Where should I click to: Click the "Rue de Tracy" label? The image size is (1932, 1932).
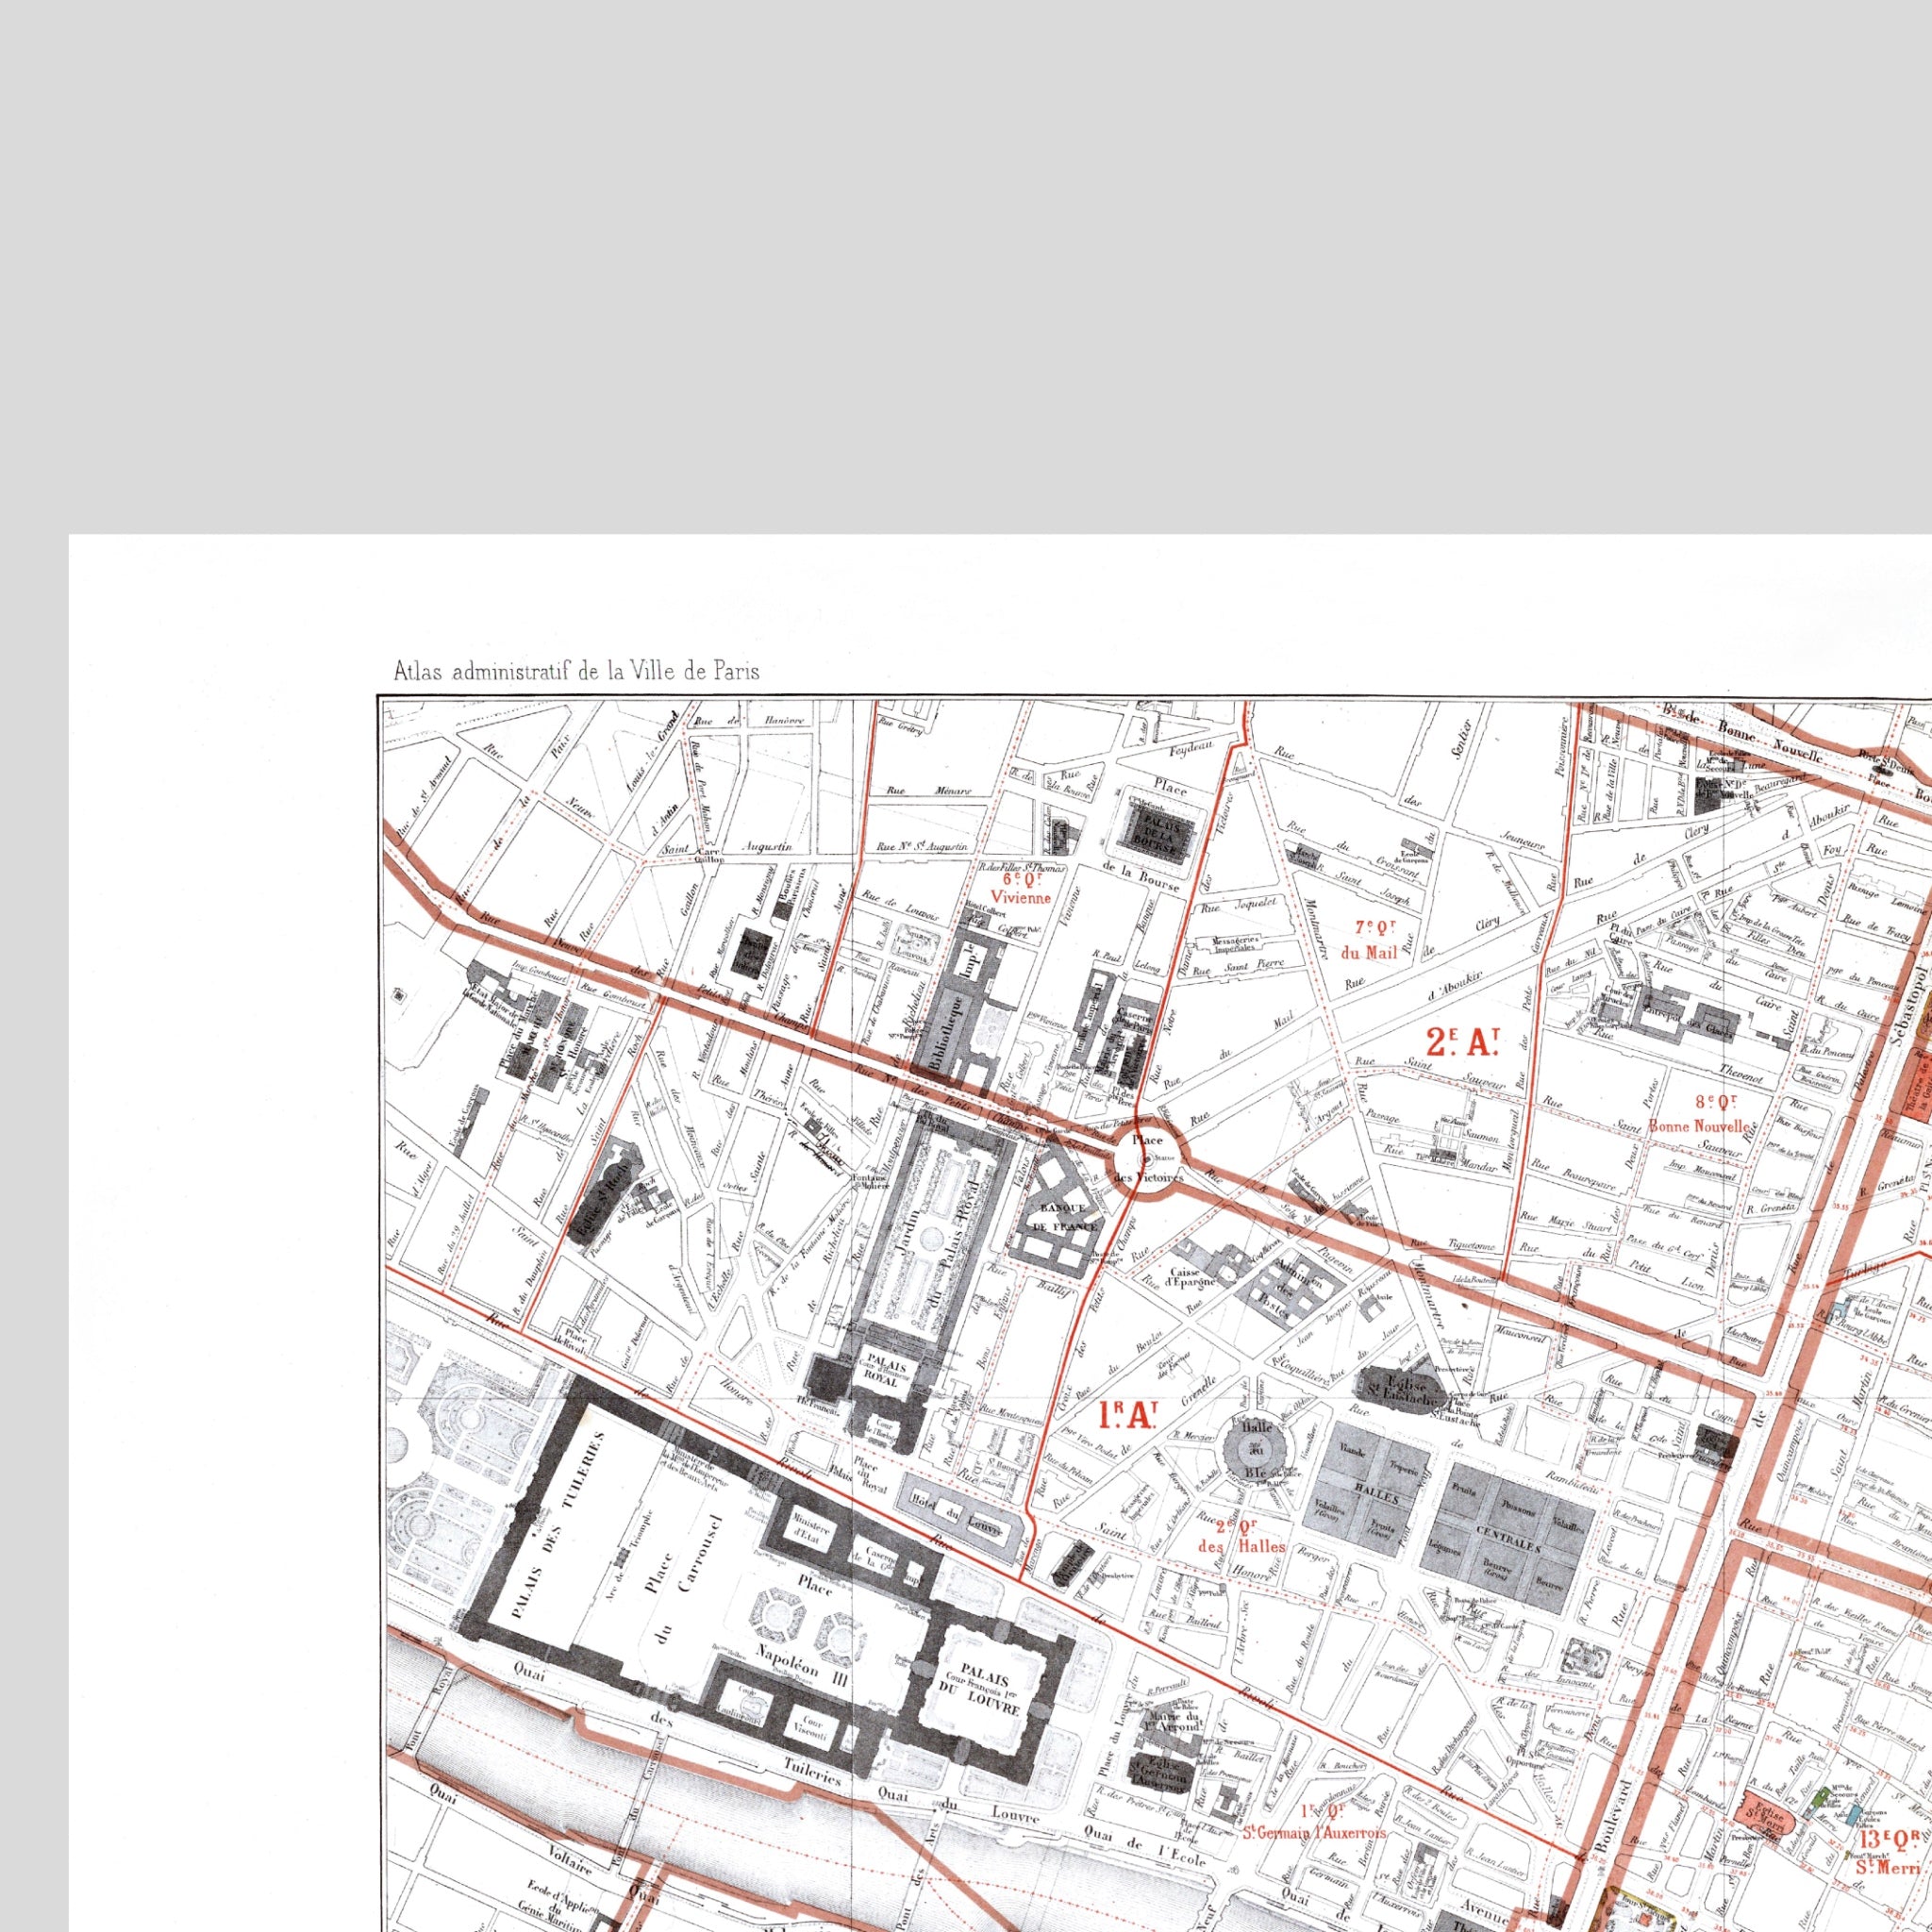click(1878, 926)
